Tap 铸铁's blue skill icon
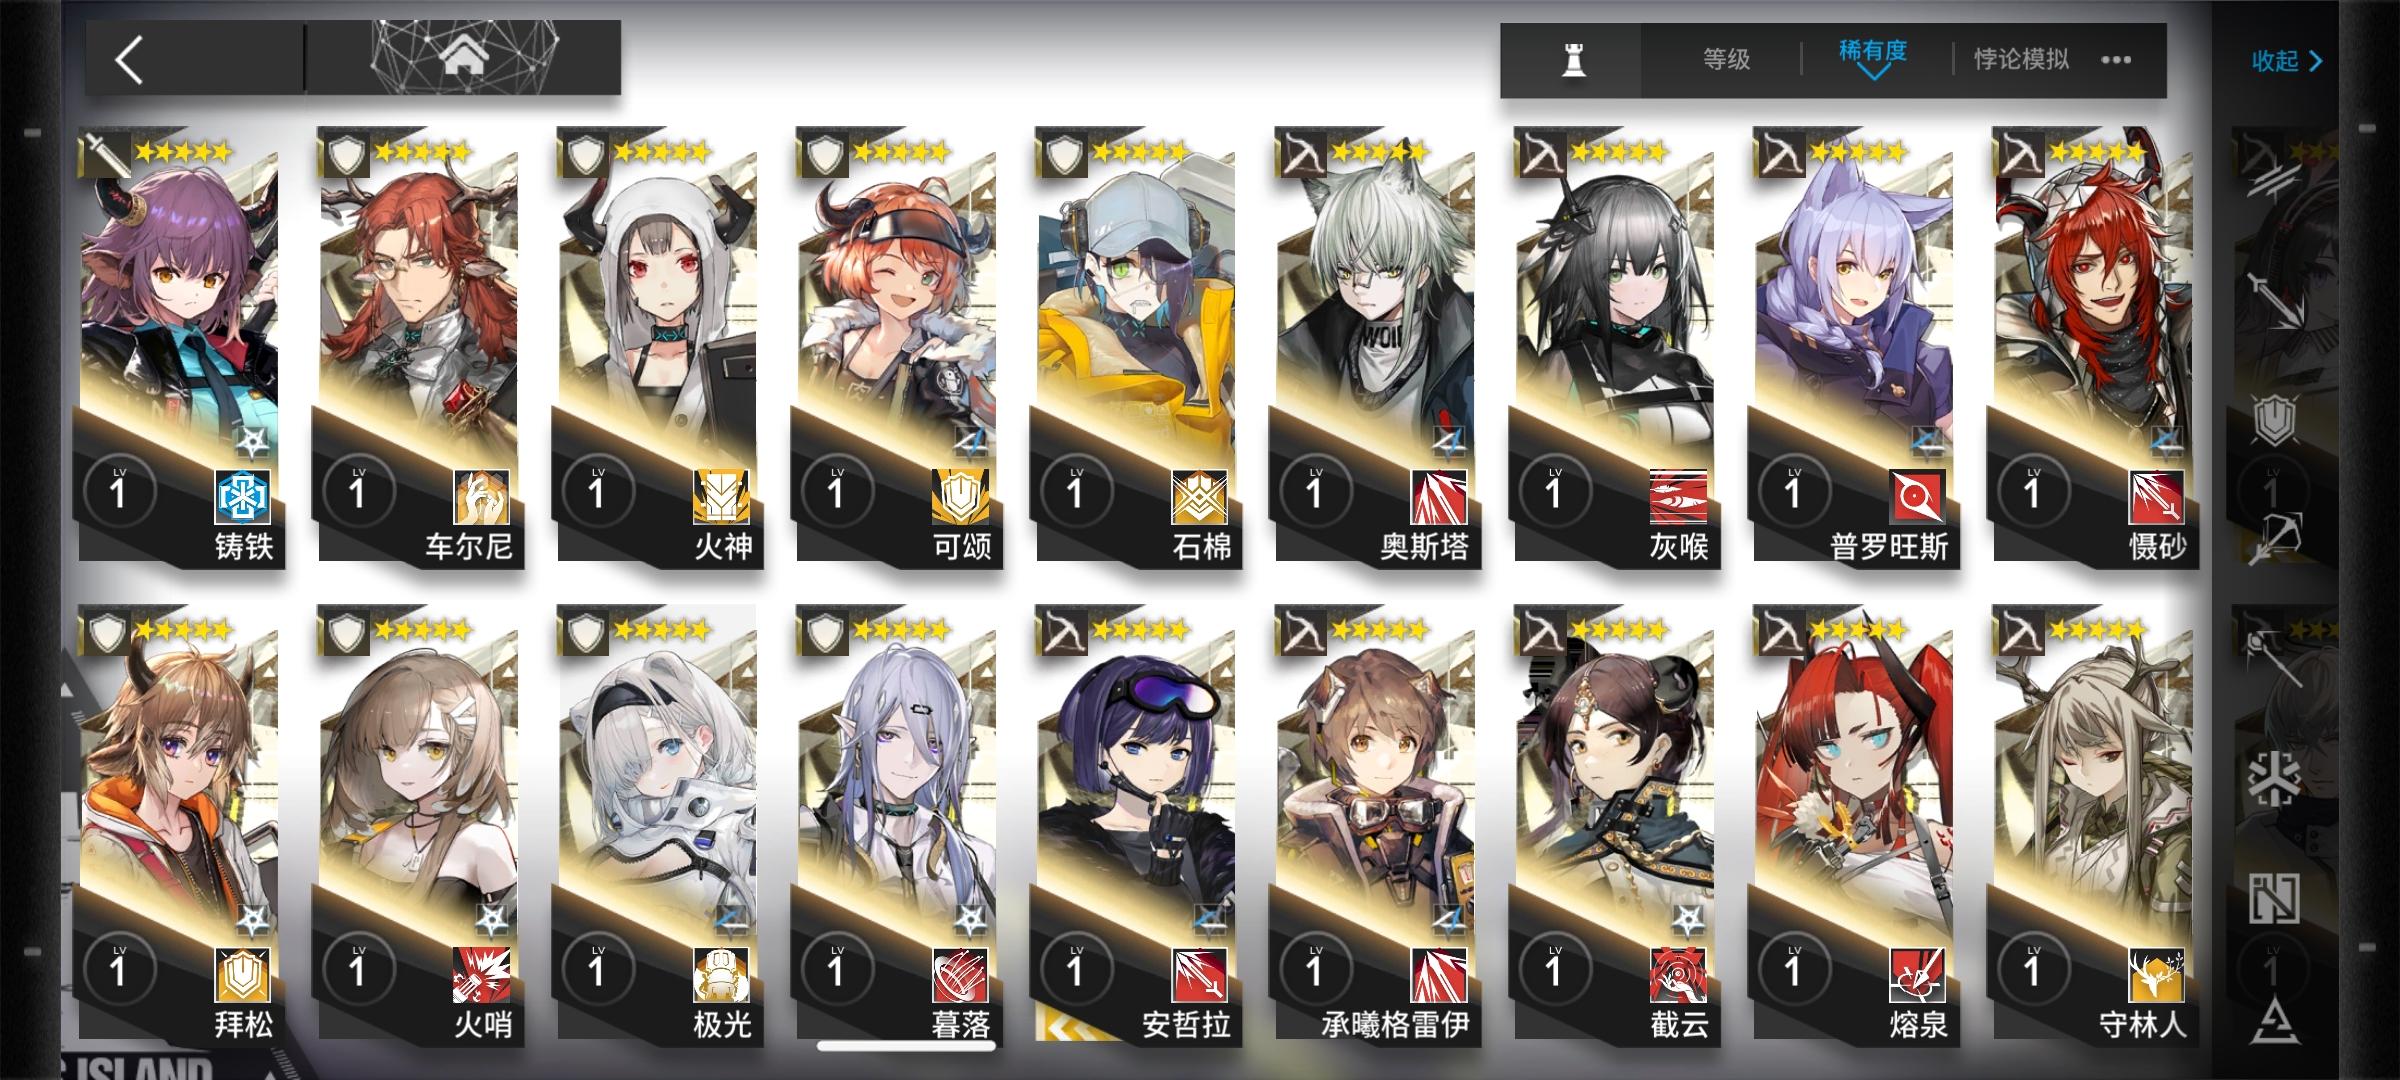 click(x=243, y=496)
